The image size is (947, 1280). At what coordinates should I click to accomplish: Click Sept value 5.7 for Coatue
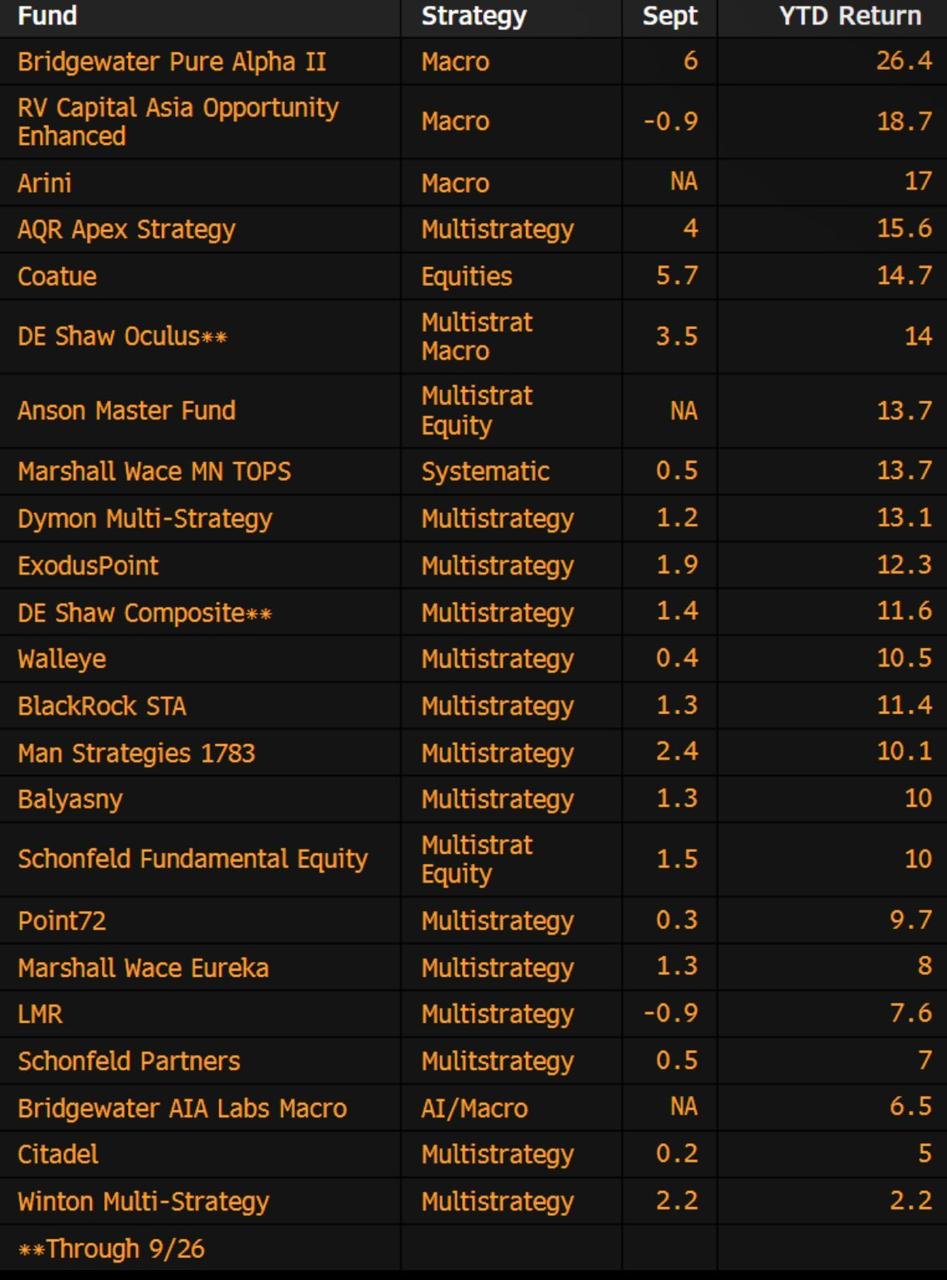pos(677,277)
